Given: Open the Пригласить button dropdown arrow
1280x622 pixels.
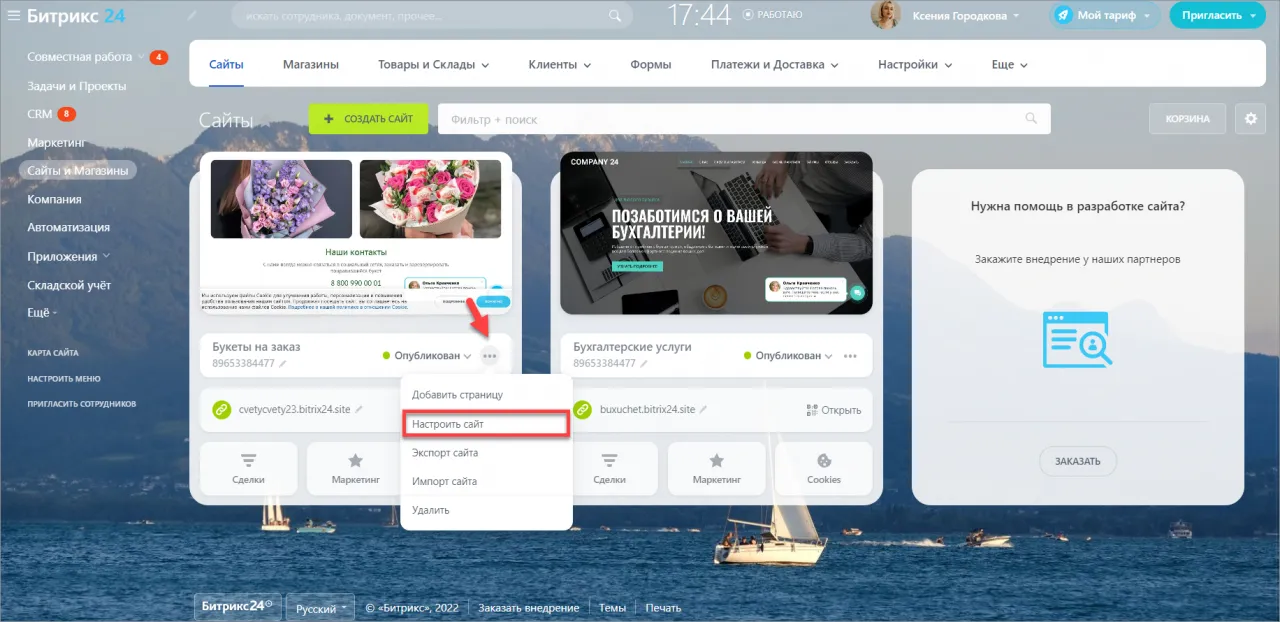Looking at the screenshot, I should (x=1252, y=16).
